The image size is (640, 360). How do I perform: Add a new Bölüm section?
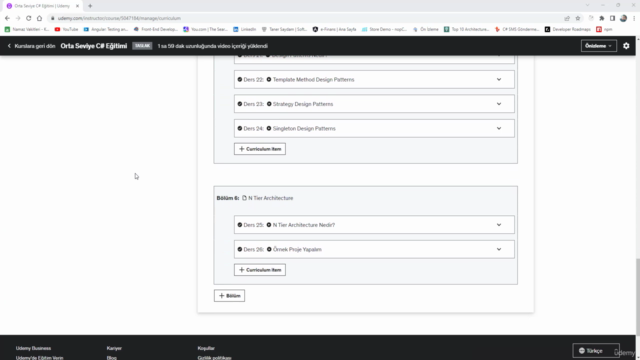(229, 296)
